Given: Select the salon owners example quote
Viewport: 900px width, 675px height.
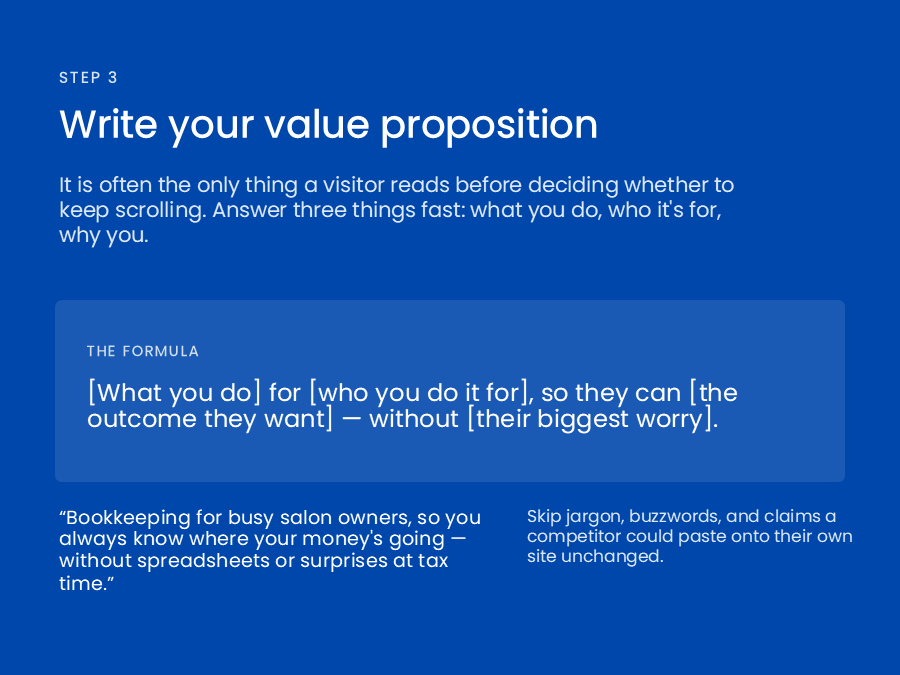Looking at the screenshot, I should tap(270, 550).
